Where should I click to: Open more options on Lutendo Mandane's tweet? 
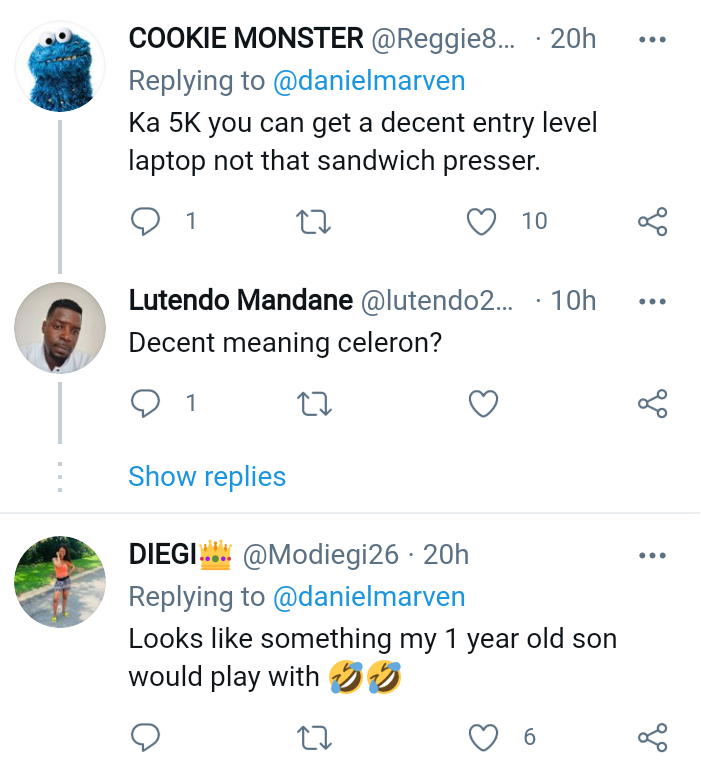652,300
